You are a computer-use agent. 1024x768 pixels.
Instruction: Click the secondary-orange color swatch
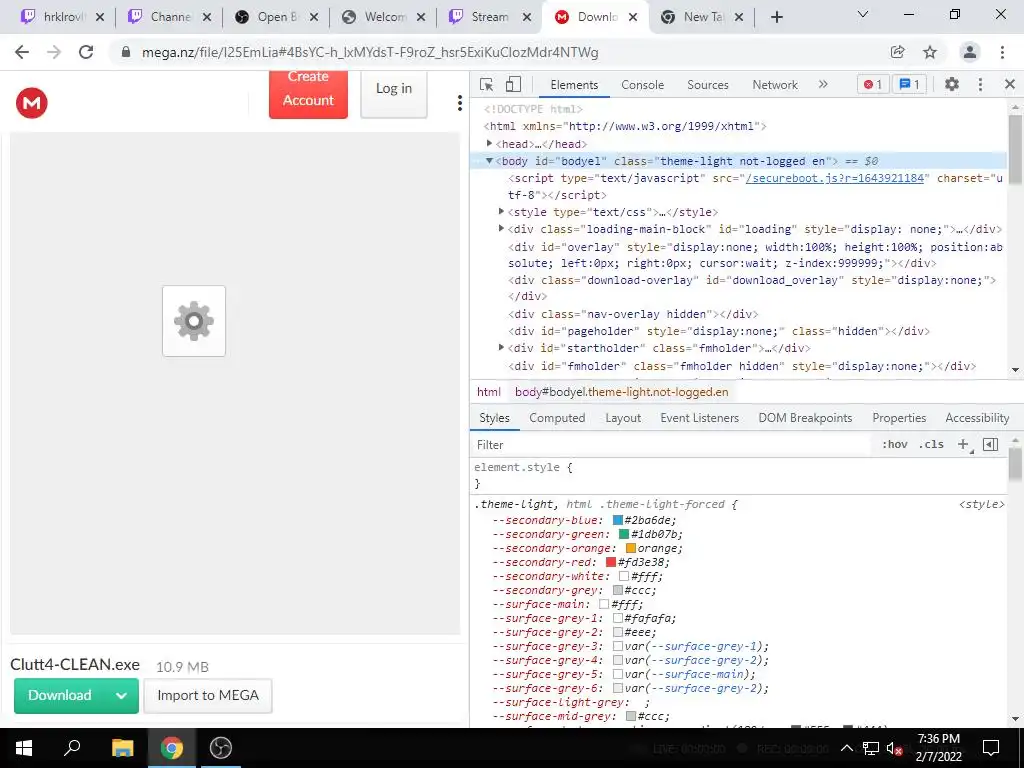pyautogui.click(x=631, y=548)
